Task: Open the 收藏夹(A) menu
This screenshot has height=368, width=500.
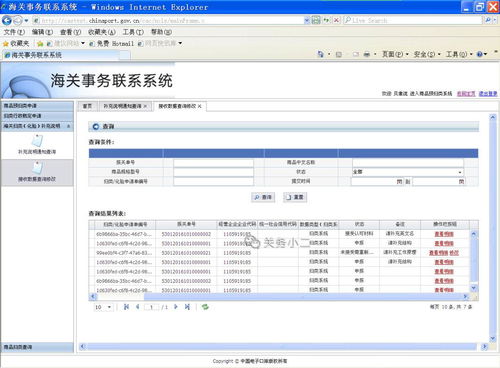Action: (102, 32)
